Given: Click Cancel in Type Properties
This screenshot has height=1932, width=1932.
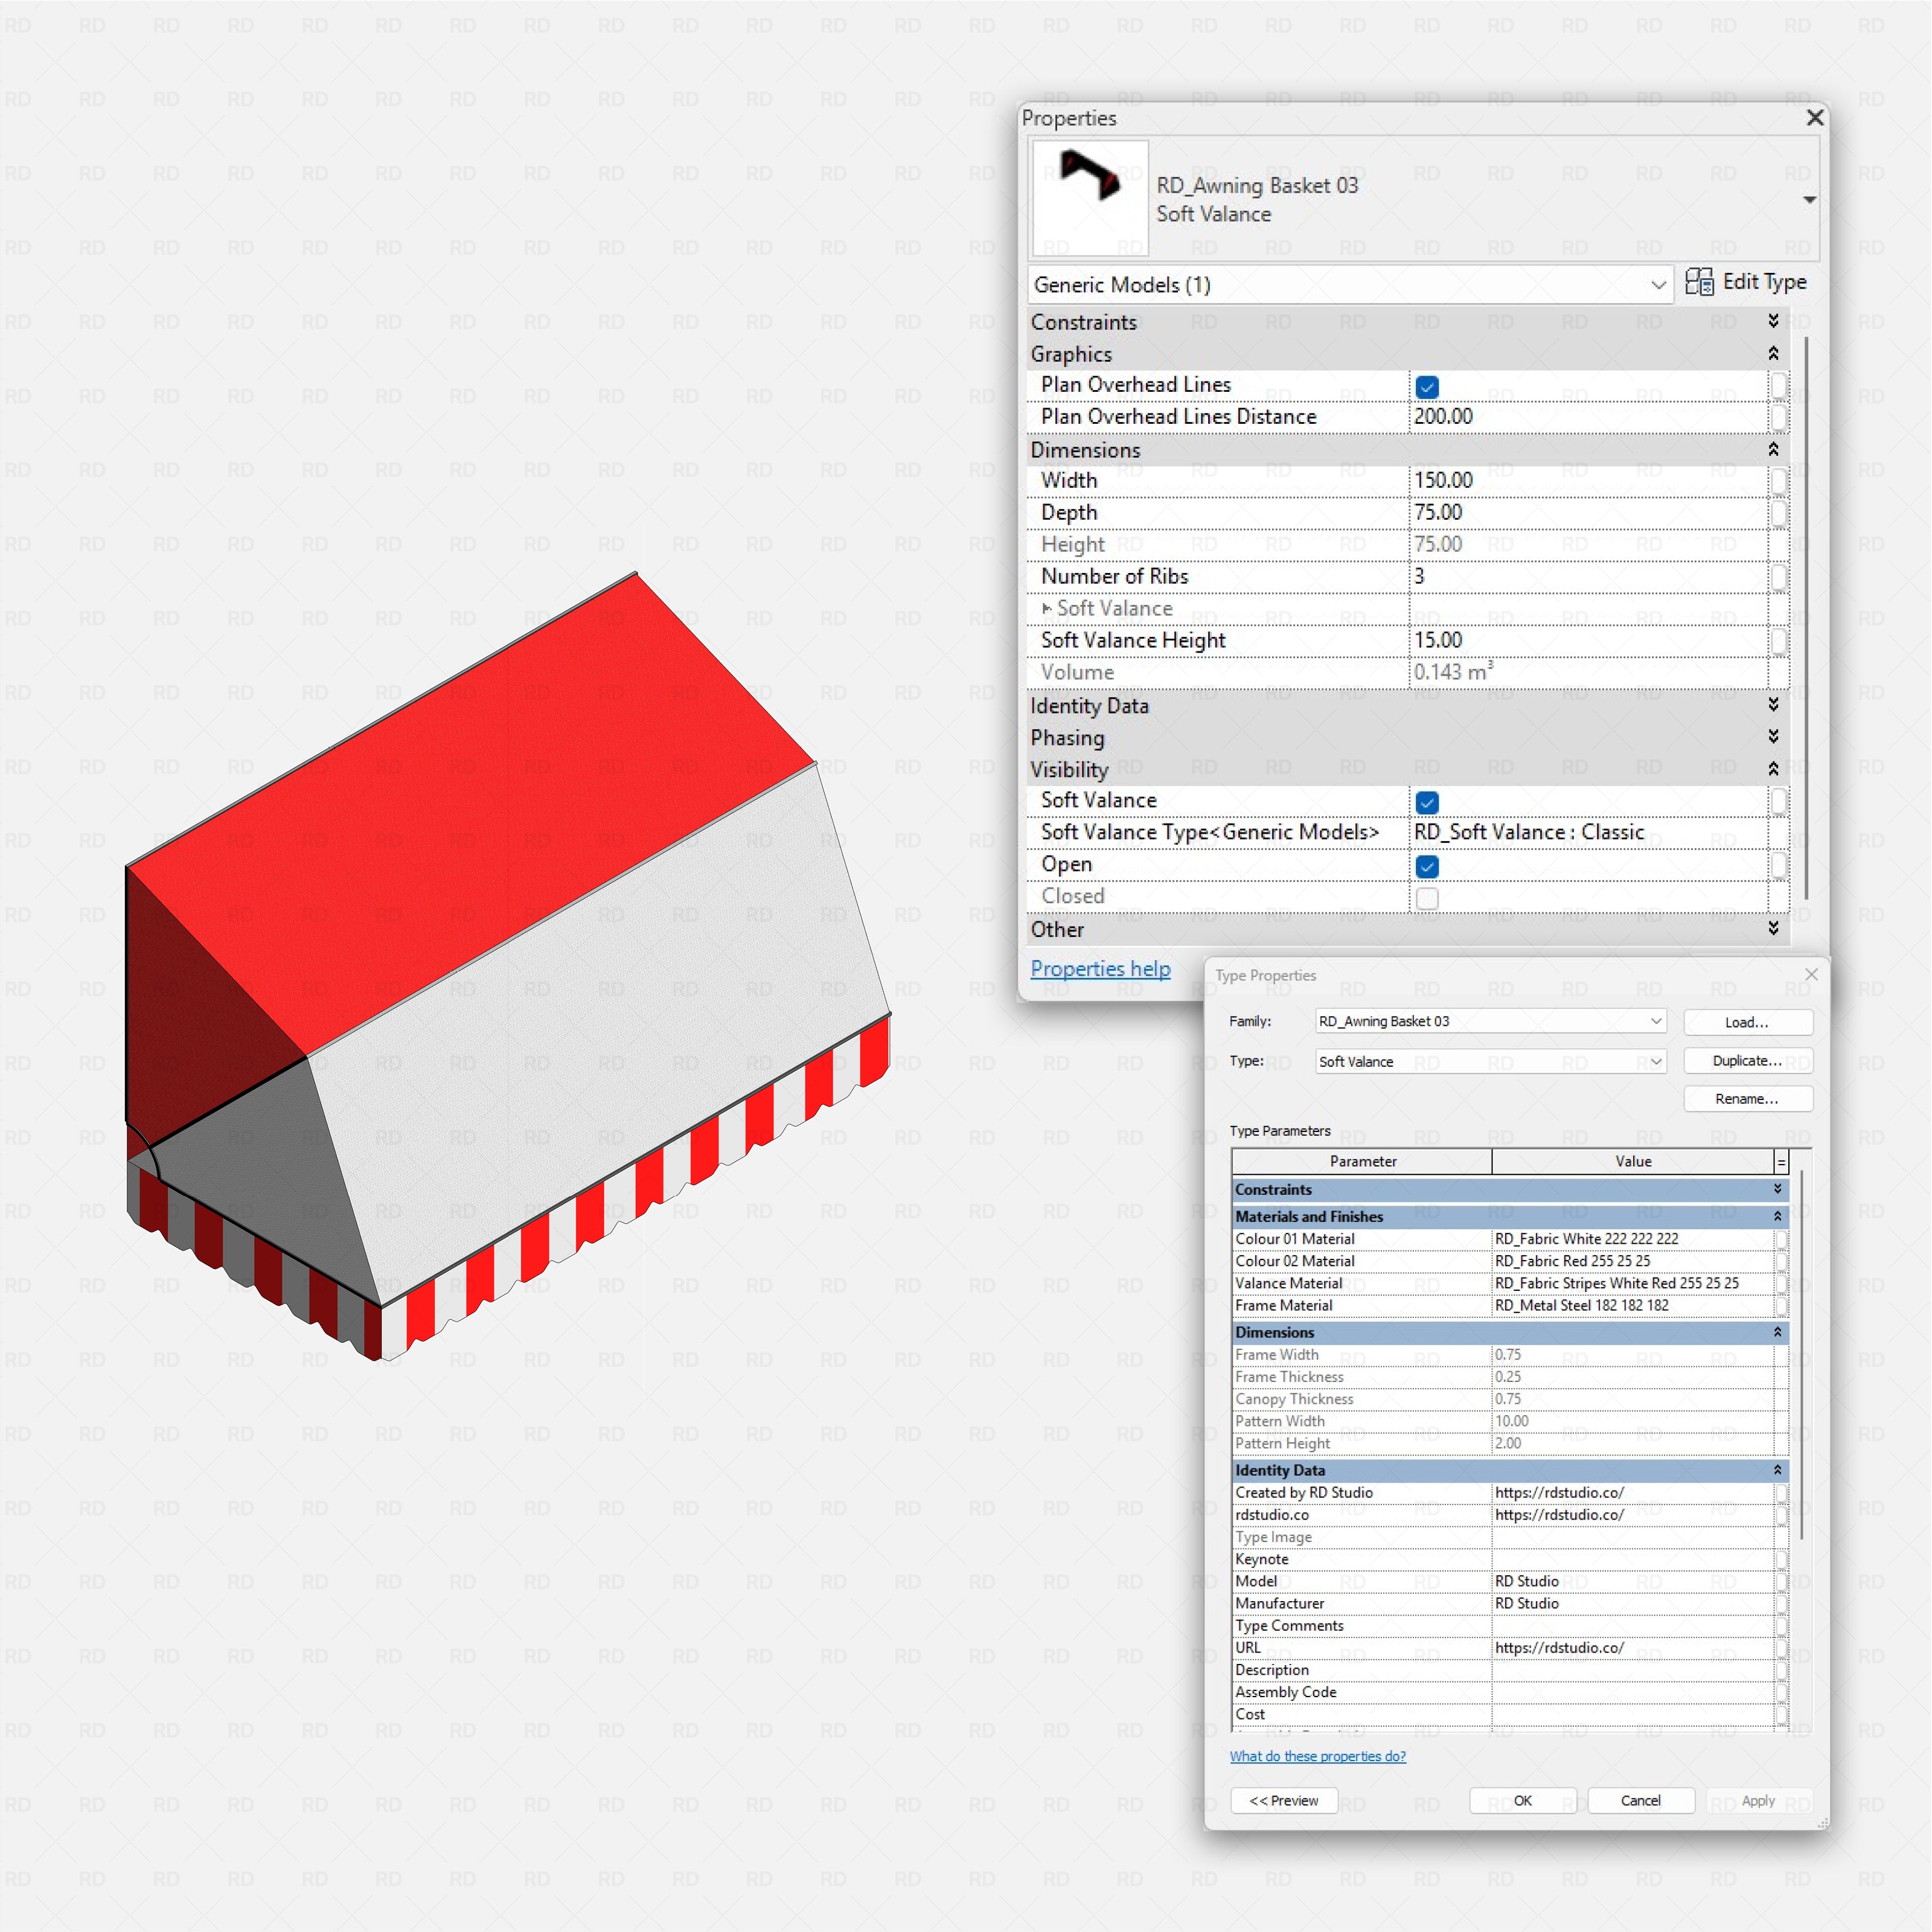Looking at the screenshot, I should [1640, 1800].
